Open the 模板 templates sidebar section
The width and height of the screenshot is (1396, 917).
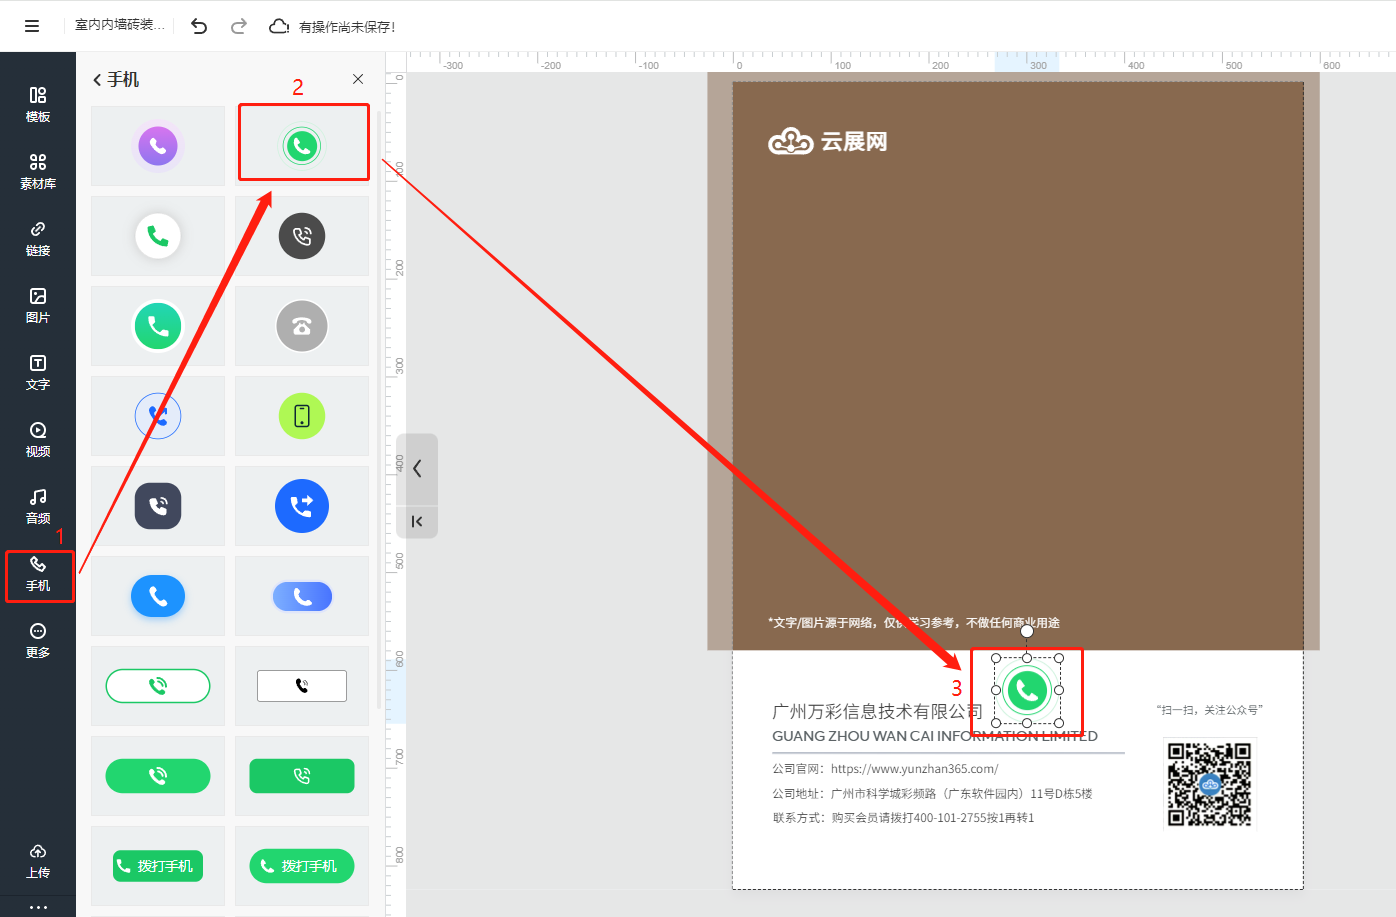38,104
